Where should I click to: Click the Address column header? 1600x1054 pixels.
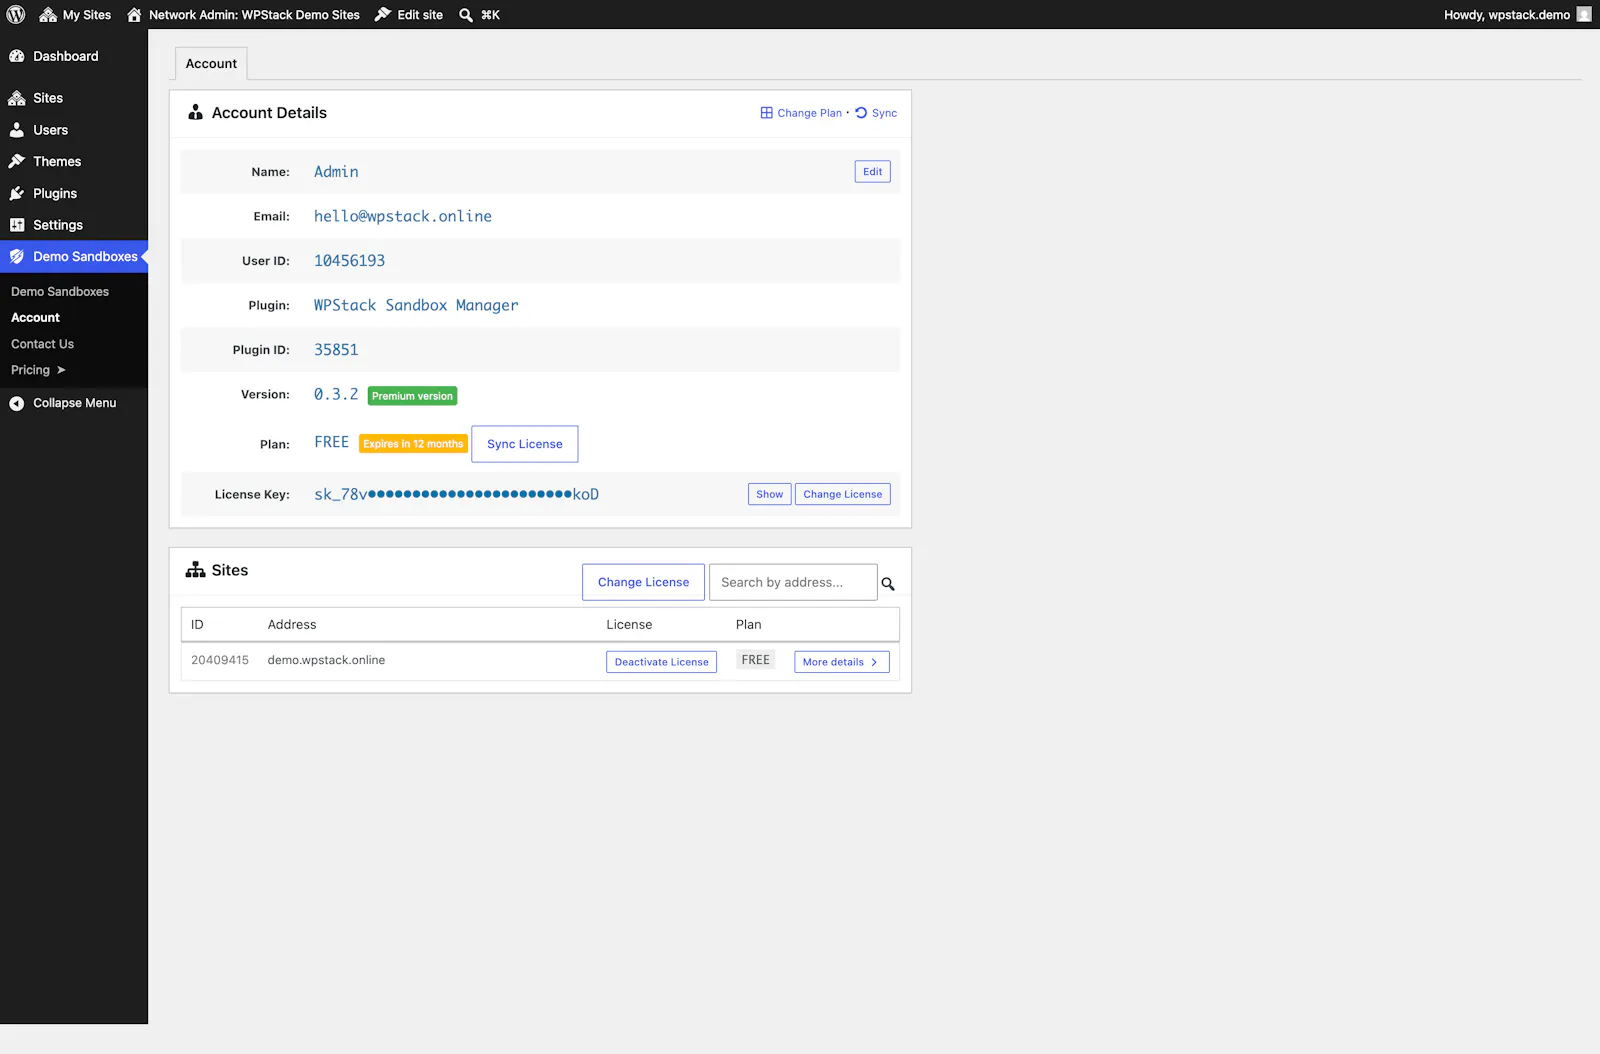tap(292, 624)
